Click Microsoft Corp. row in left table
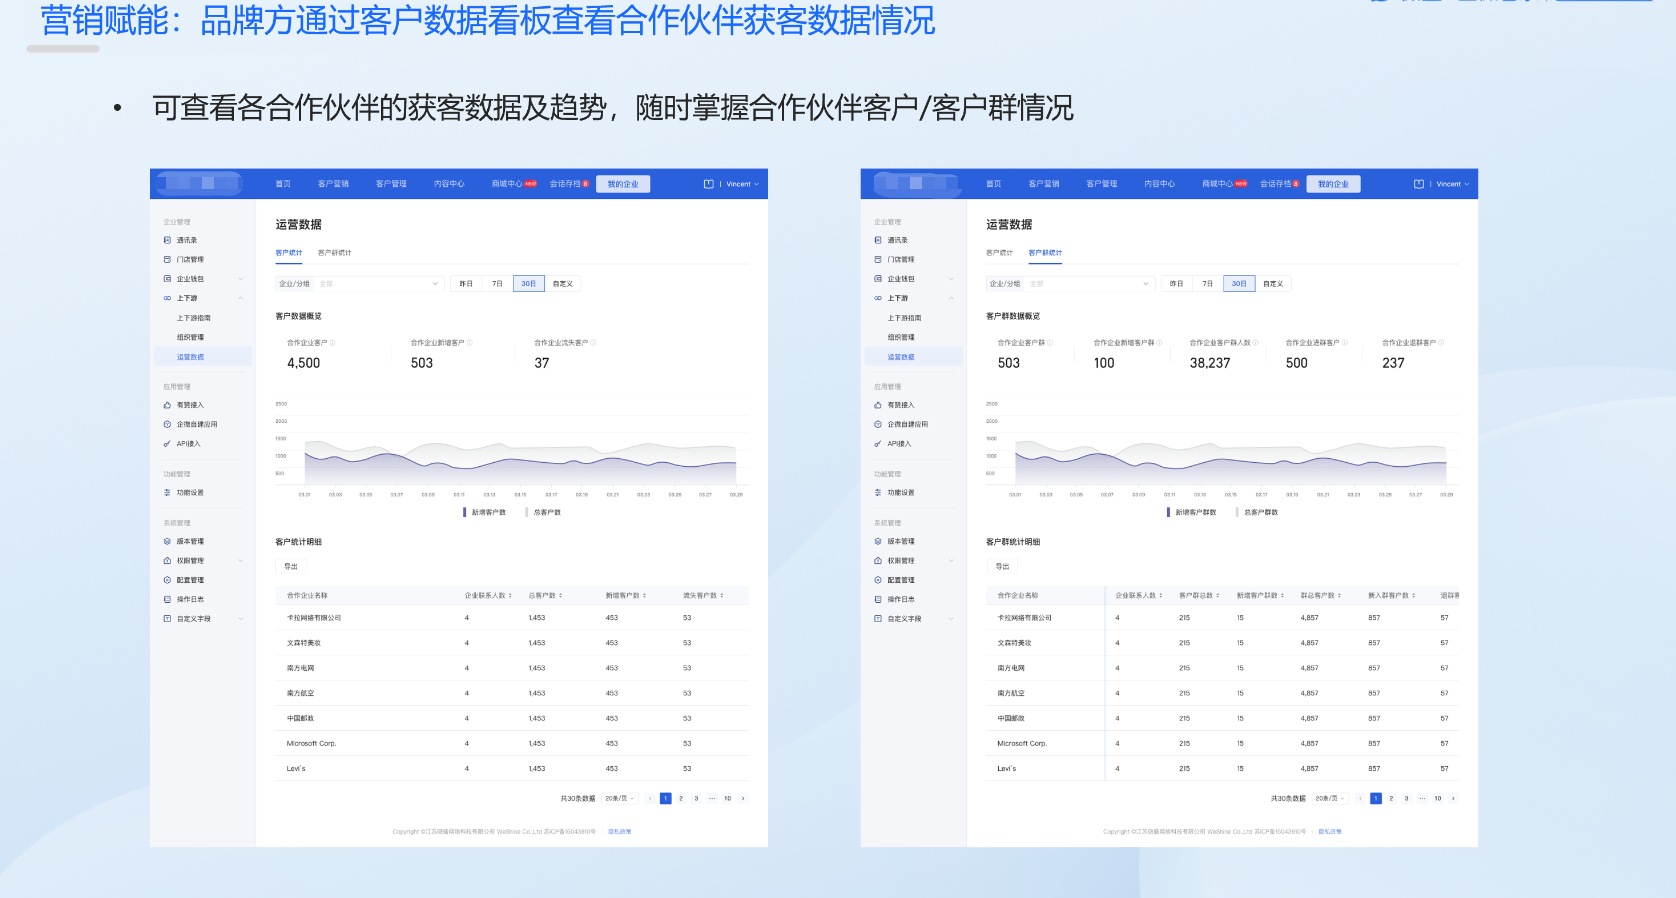The width and height of the screenshot is (1676, 898). (x=512, y=743)
